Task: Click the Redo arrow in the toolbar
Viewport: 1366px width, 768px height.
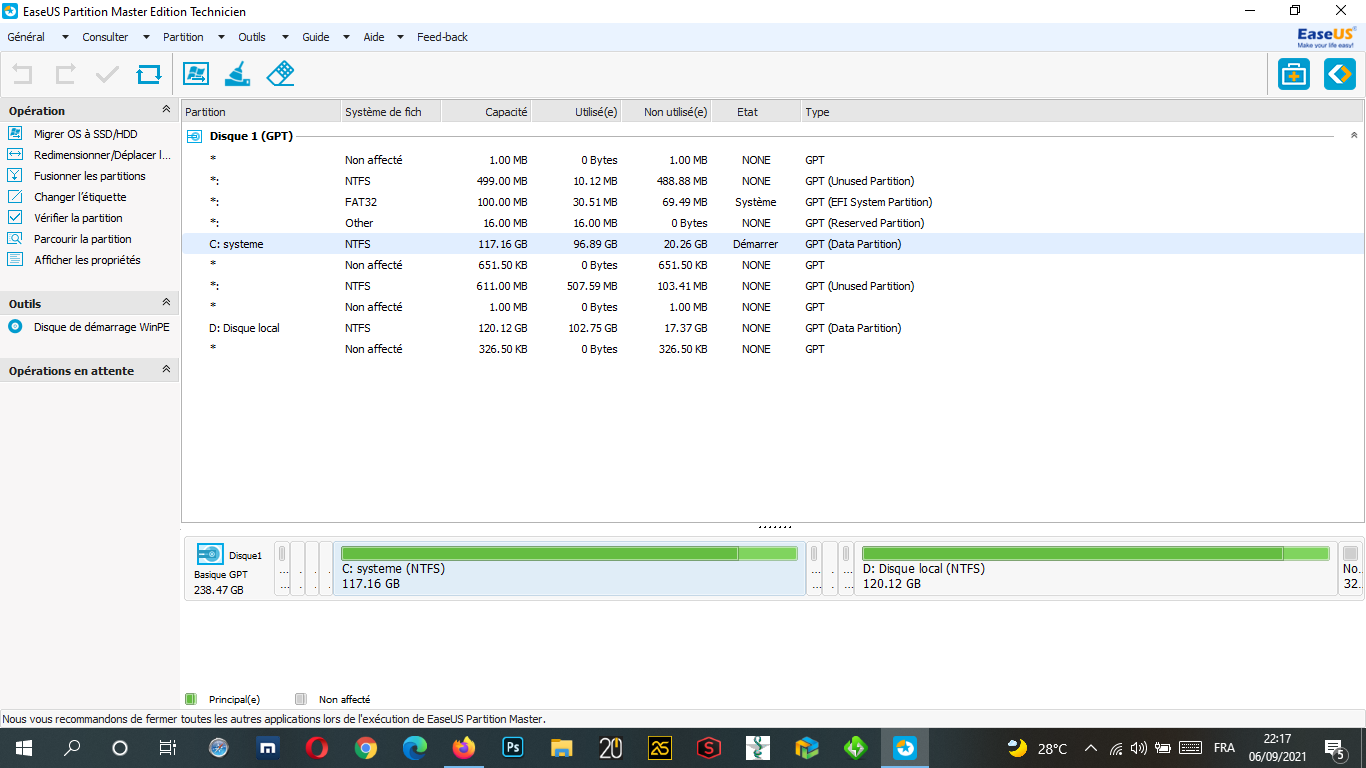Action: [x=65, y=74]
